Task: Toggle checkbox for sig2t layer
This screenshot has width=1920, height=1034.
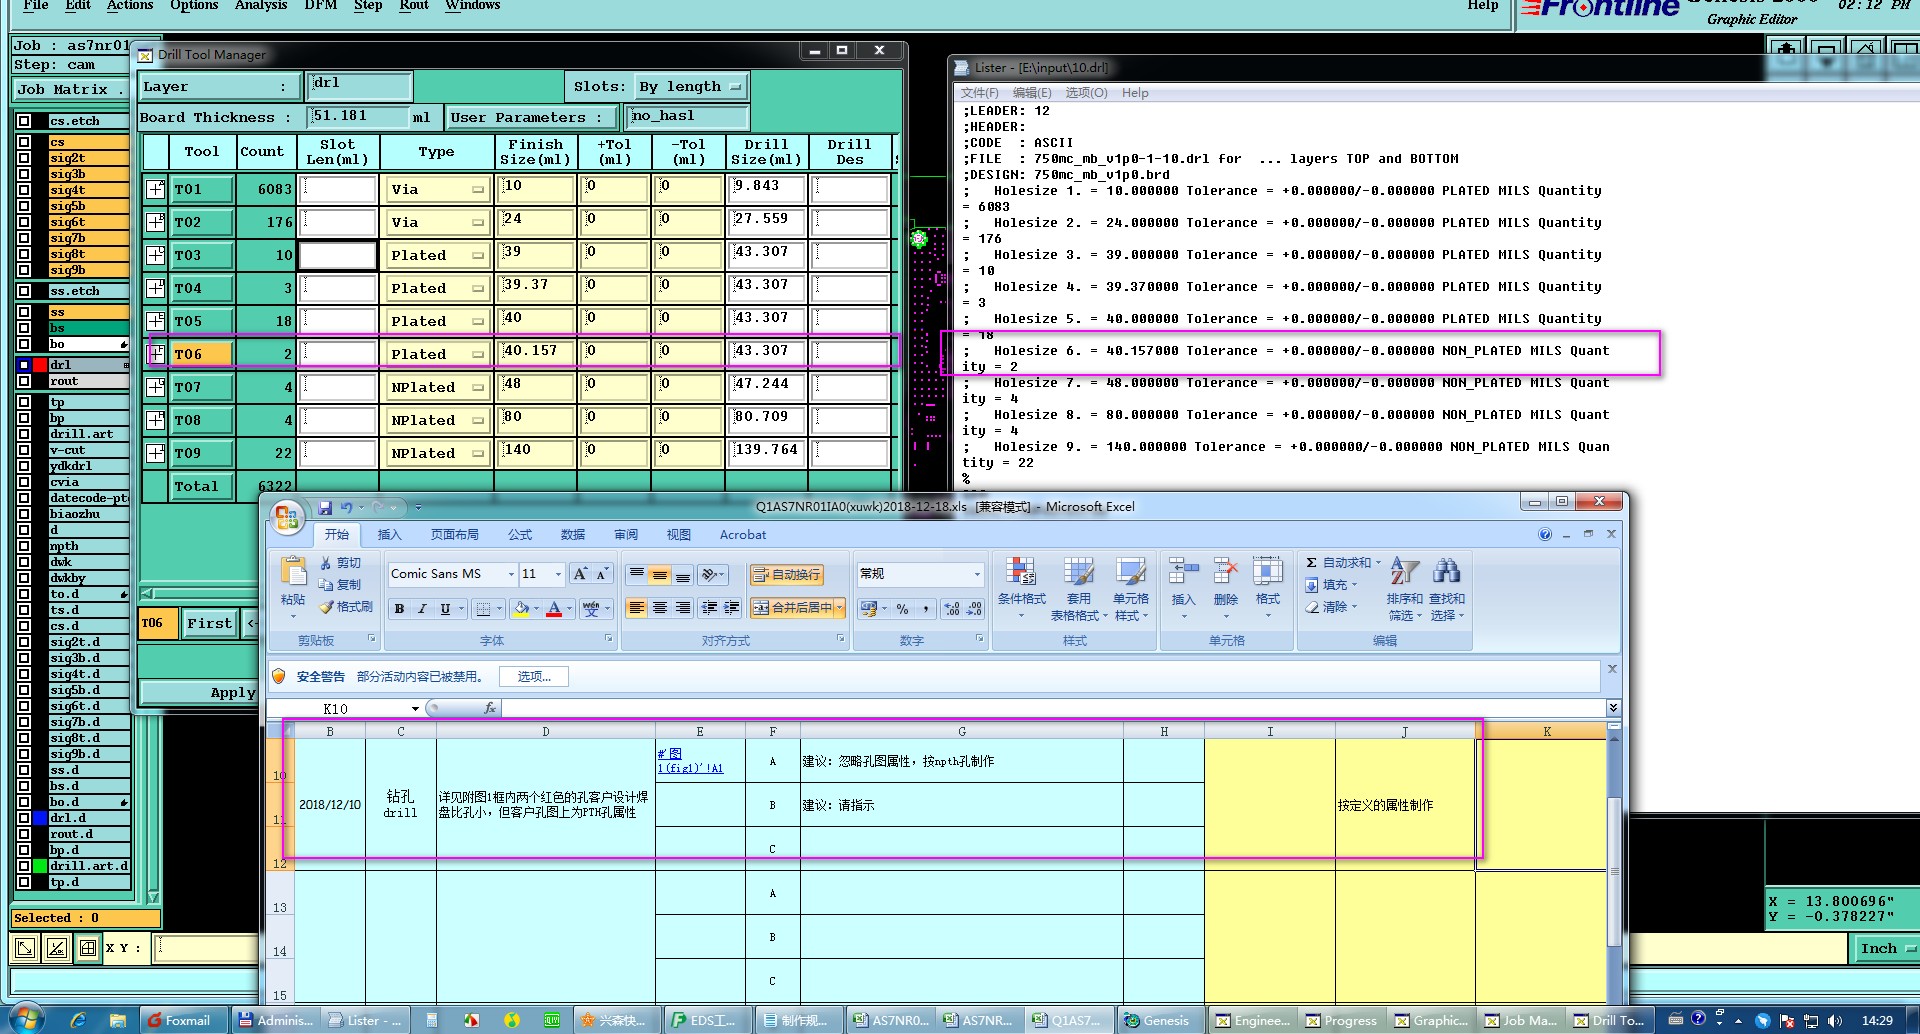Action: pyautogui.click(x=24, y=158)
